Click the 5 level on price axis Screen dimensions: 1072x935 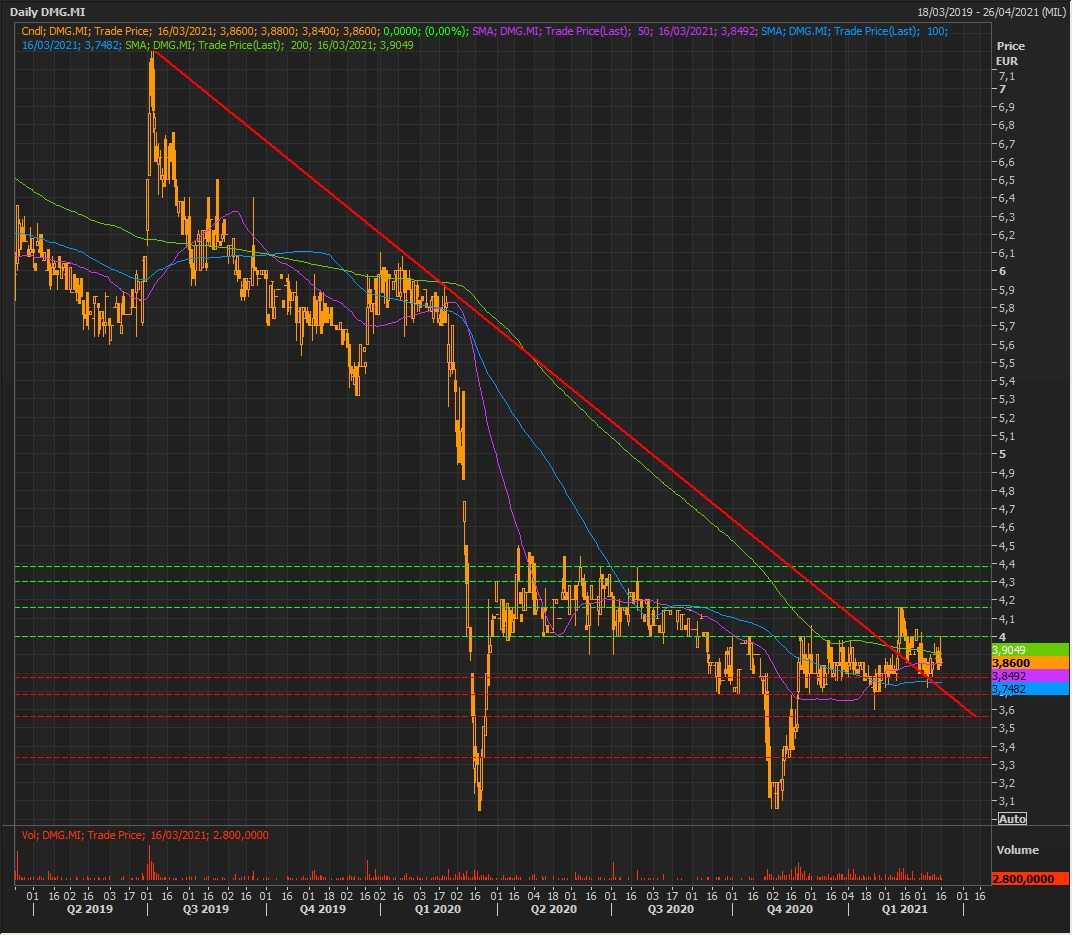pyautogui.click(x=1000, y=454)
